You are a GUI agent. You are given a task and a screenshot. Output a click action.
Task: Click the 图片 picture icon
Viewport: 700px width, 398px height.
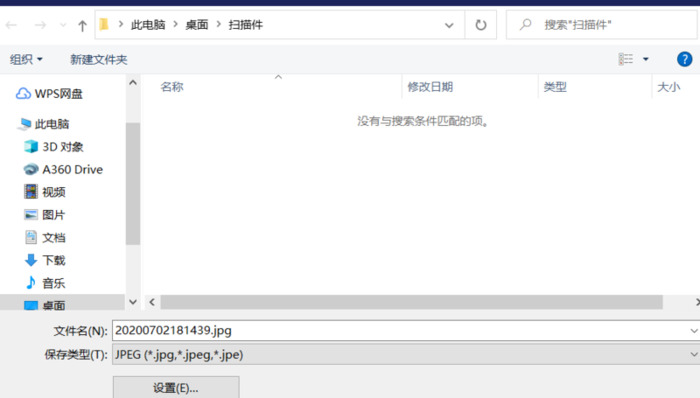(31, 215)
